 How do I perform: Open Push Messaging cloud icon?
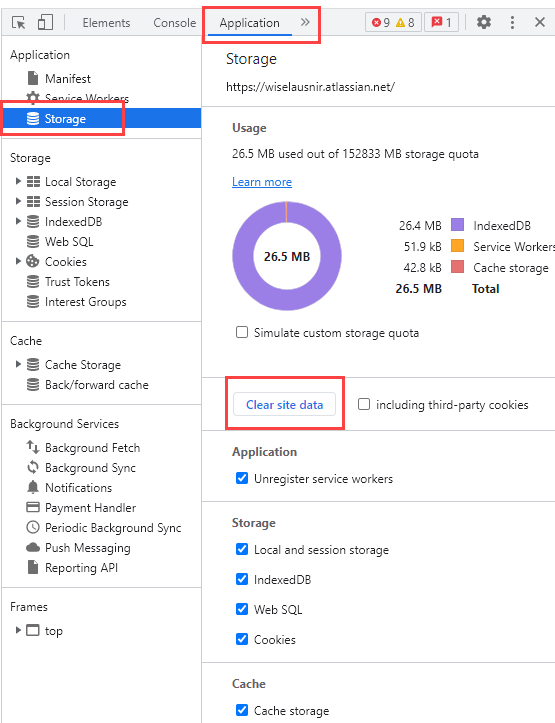coord(33,547)
